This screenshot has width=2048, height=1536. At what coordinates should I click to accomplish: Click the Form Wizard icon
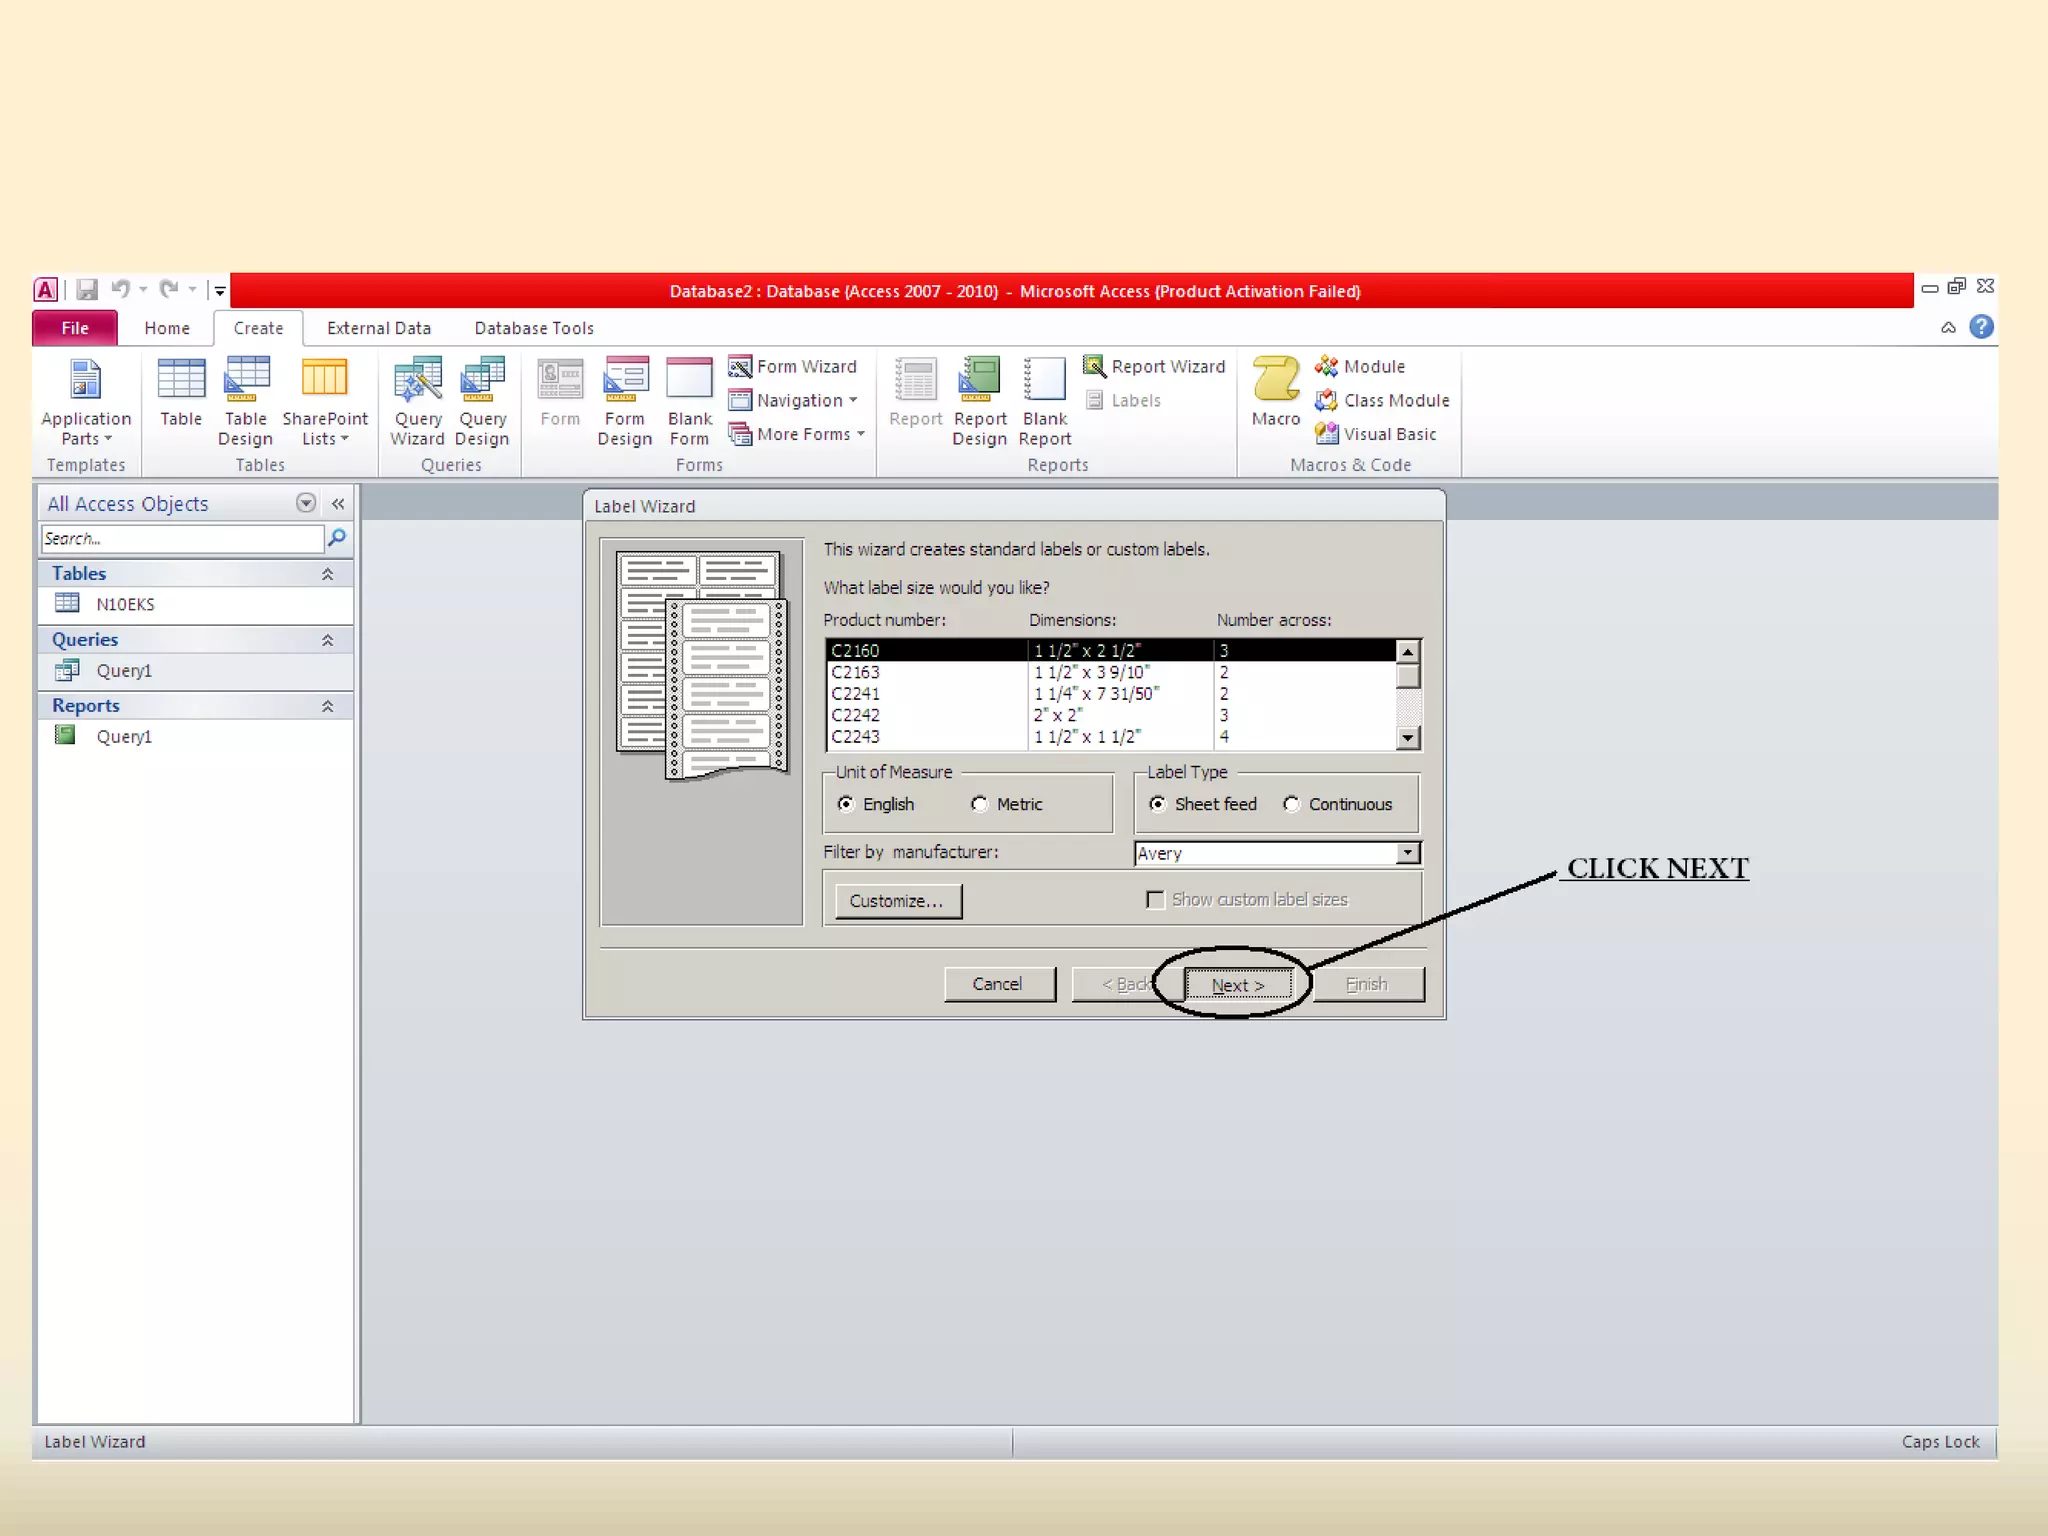click(x=740, y=366)
